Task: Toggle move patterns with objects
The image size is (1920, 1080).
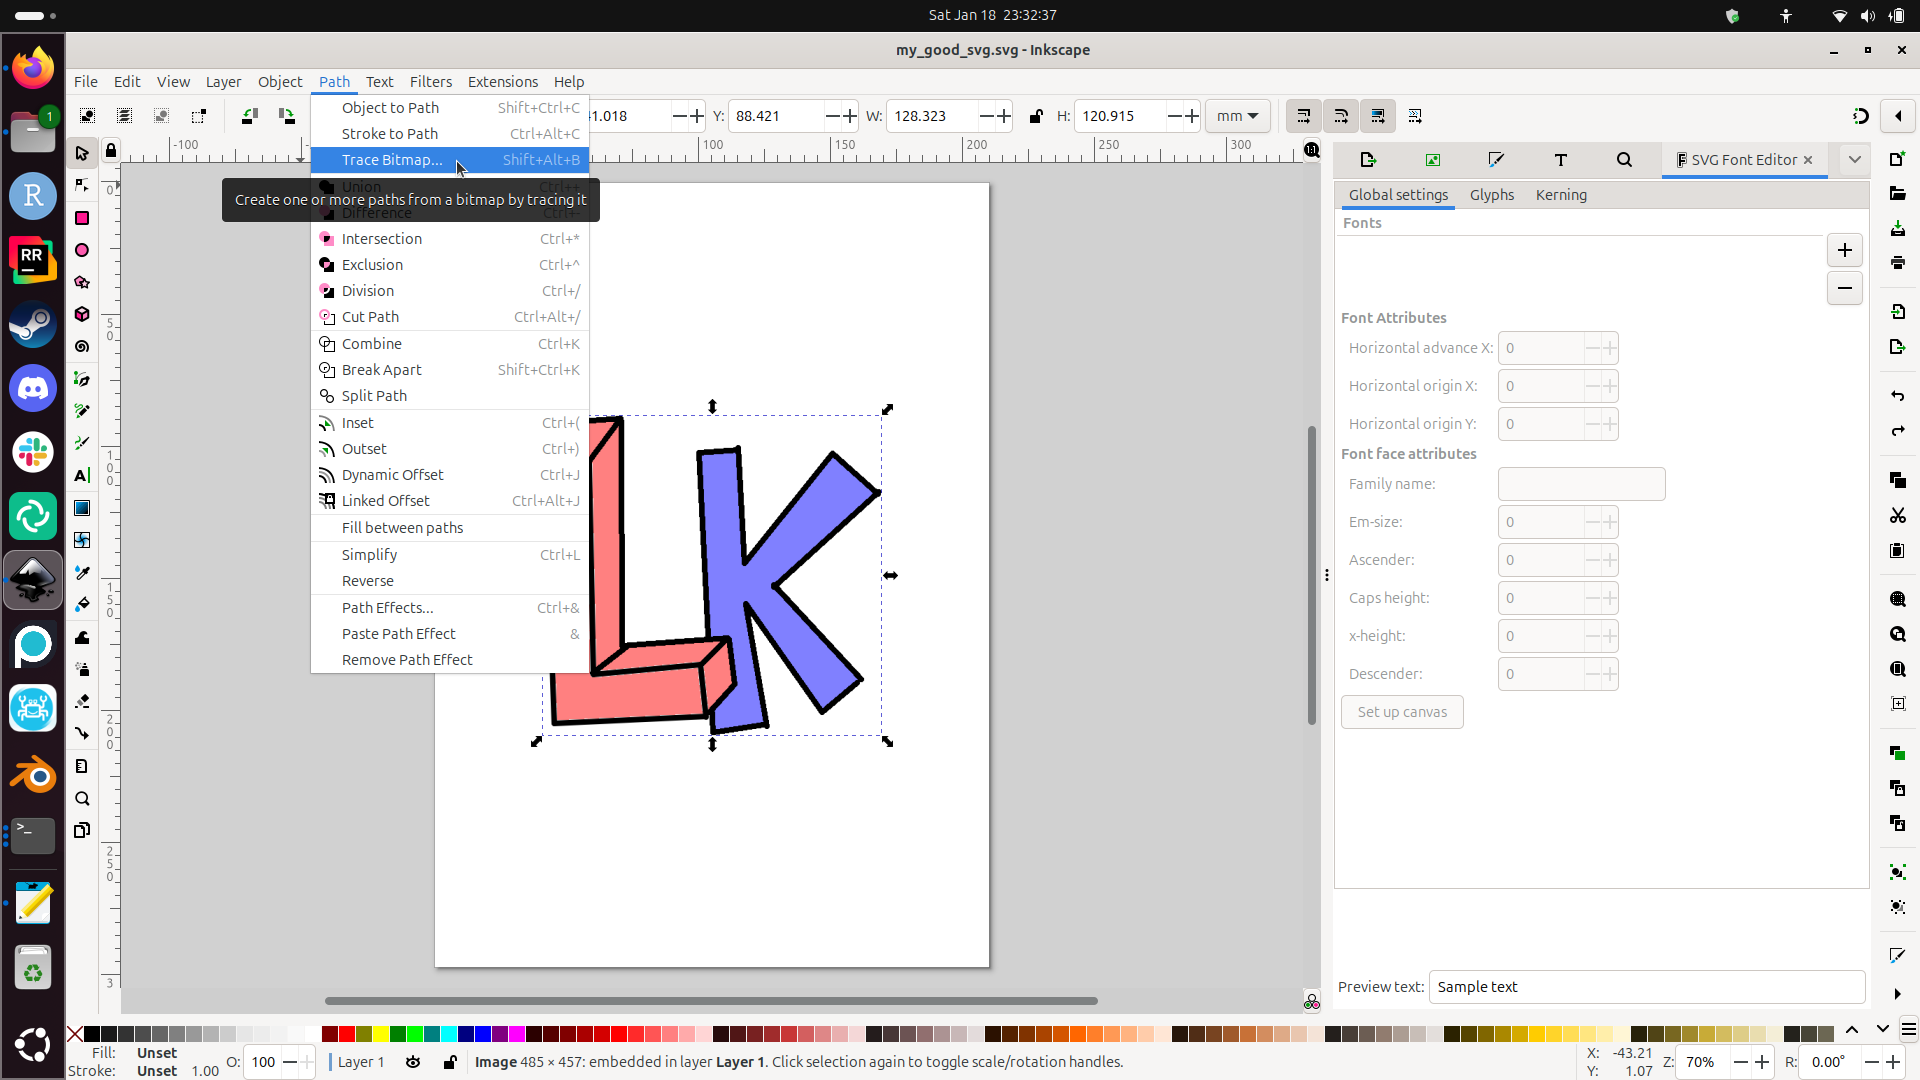Action: [1414, 116]
